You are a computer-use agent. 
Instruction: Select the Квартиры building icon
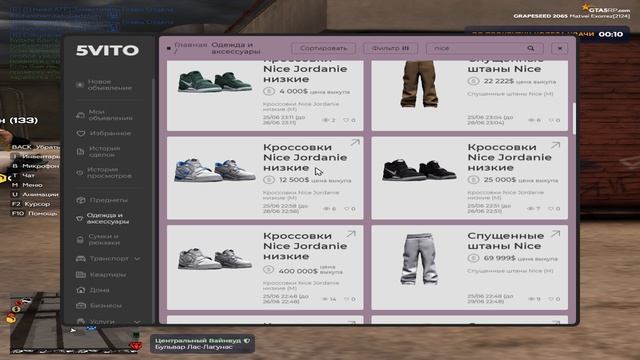pos(81,275)
